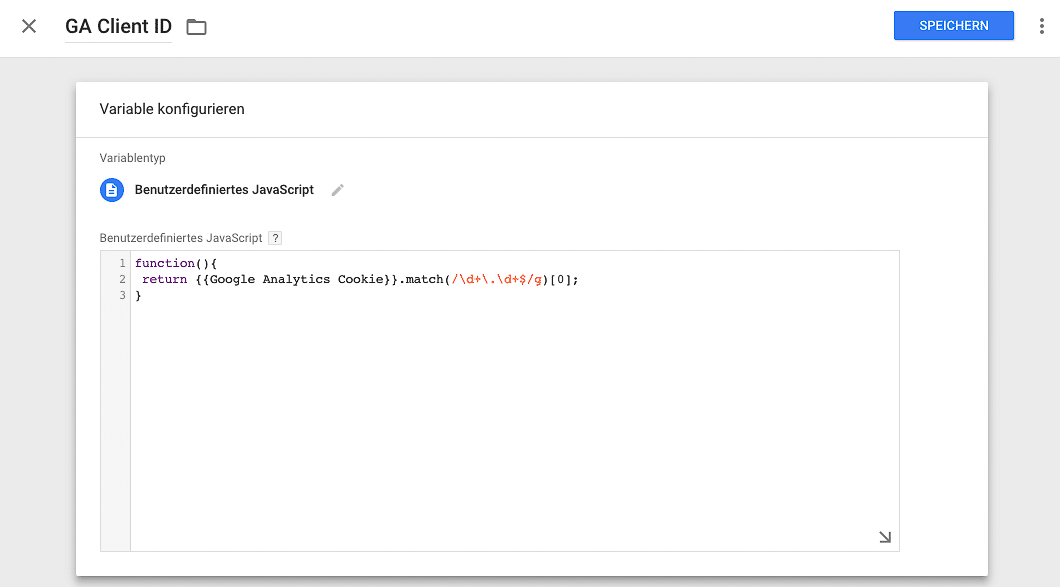The height and width of the screenshot is (587, 1060).
Task: Close the variable editor with X icon
Action: (28, 26)
